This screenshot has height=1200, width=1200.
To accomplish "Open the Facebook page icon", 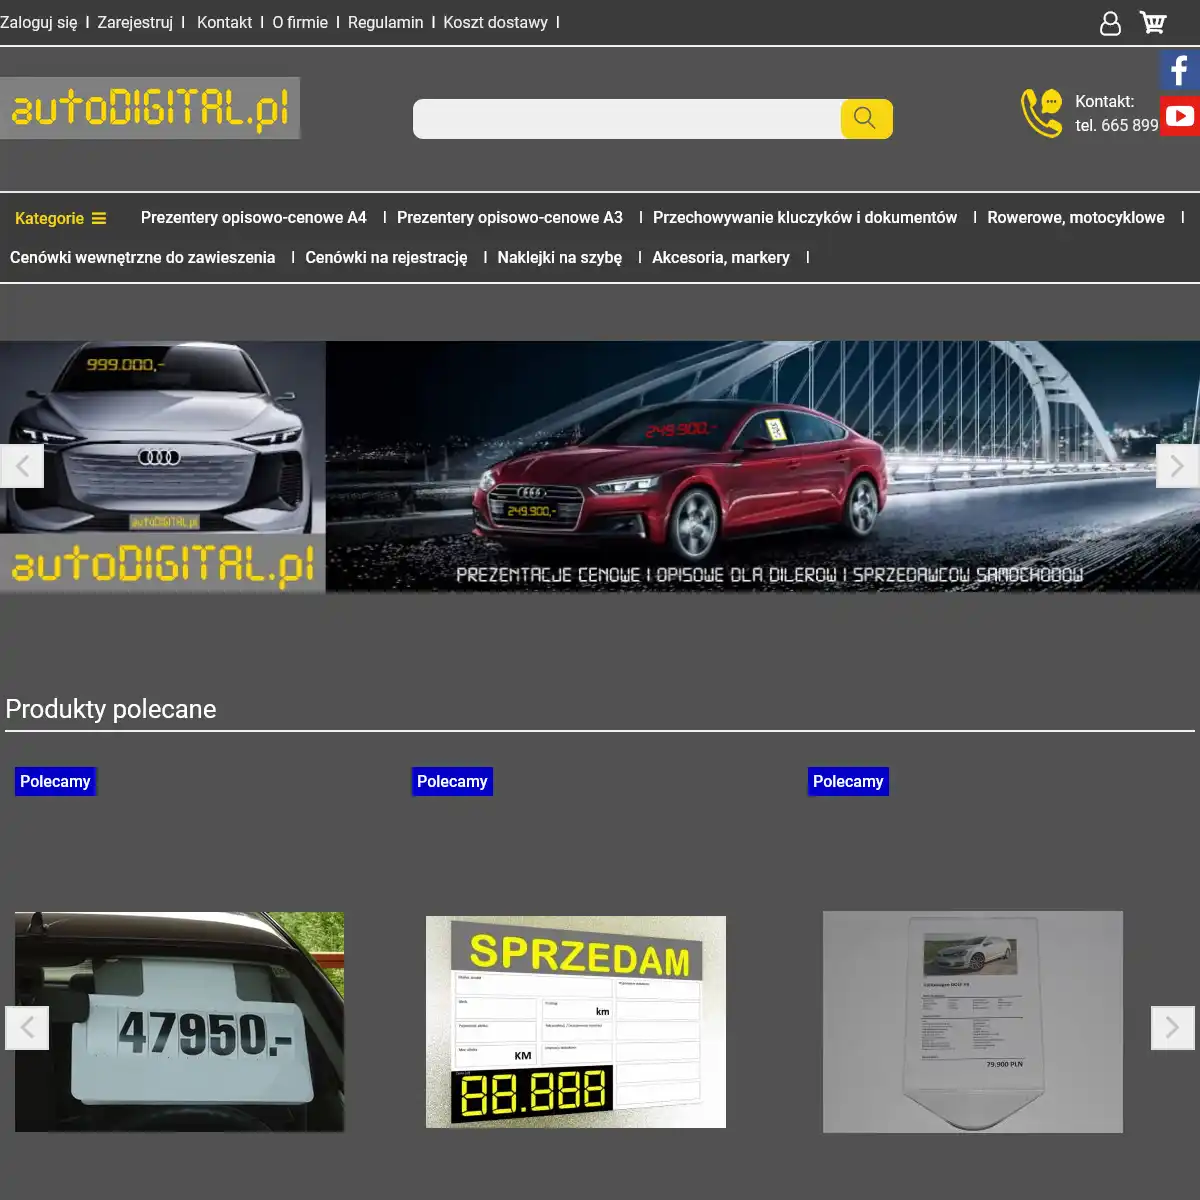I will [x=1180, y=70].
